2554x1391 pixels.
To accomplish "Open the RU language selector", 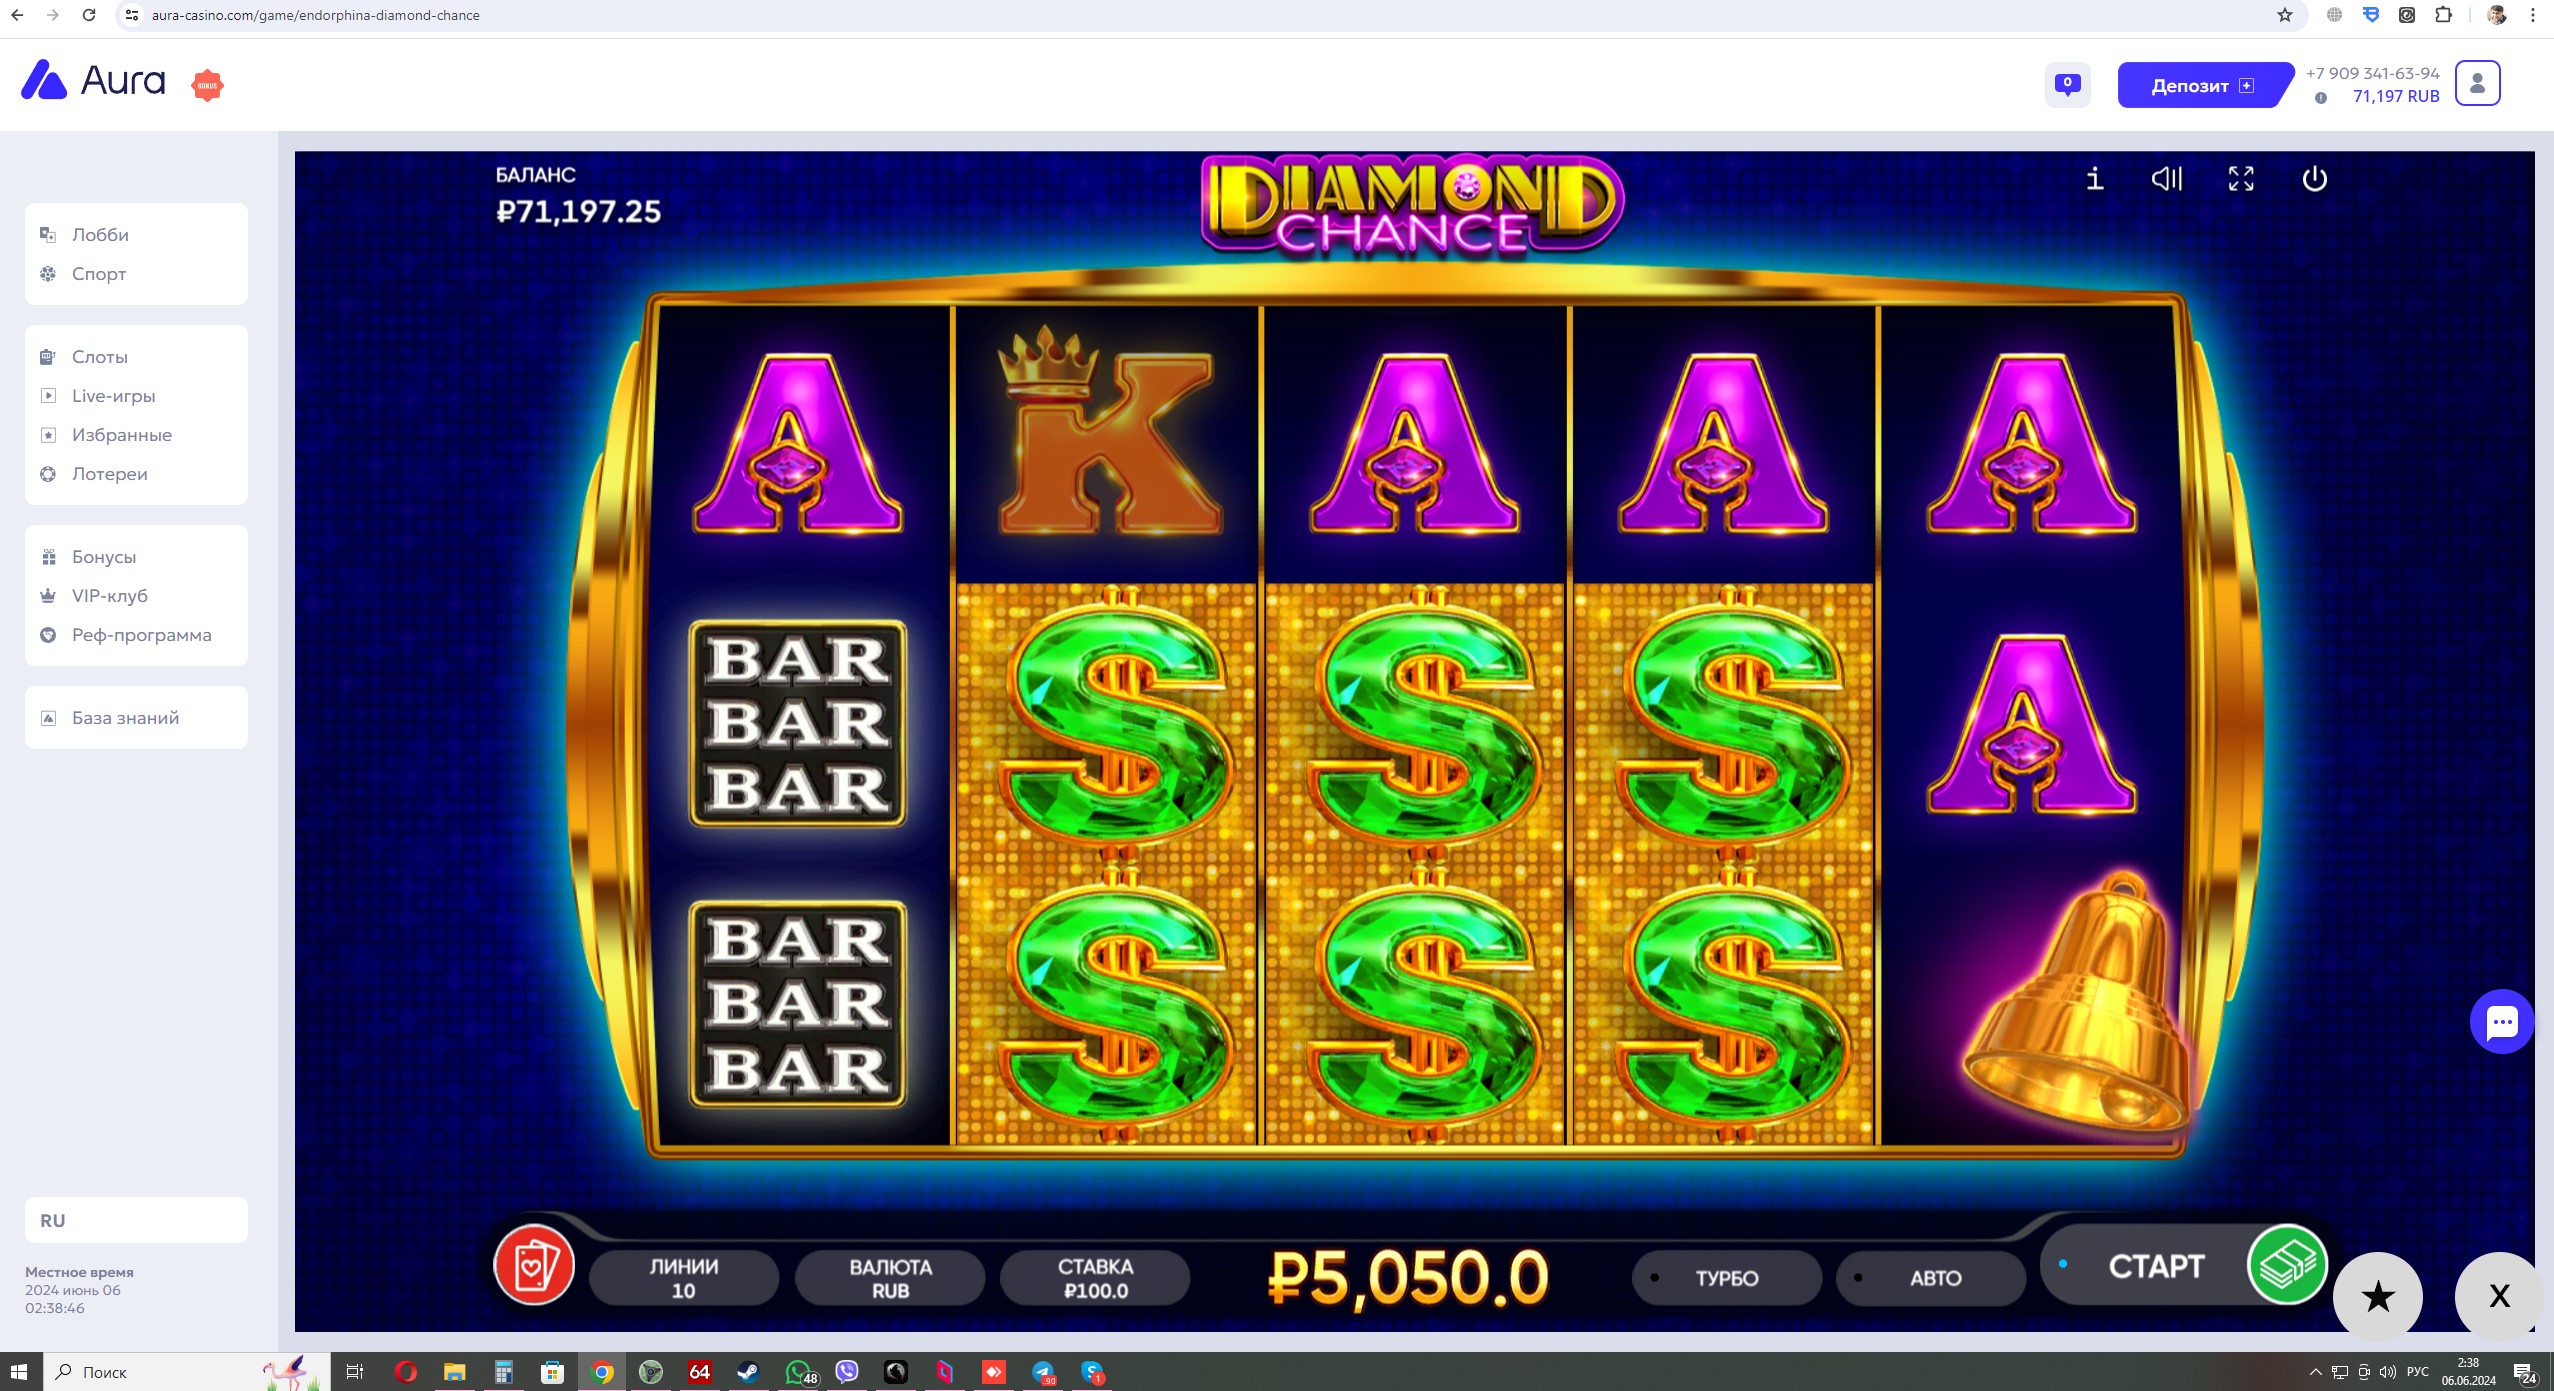I will coord(136,1220).
